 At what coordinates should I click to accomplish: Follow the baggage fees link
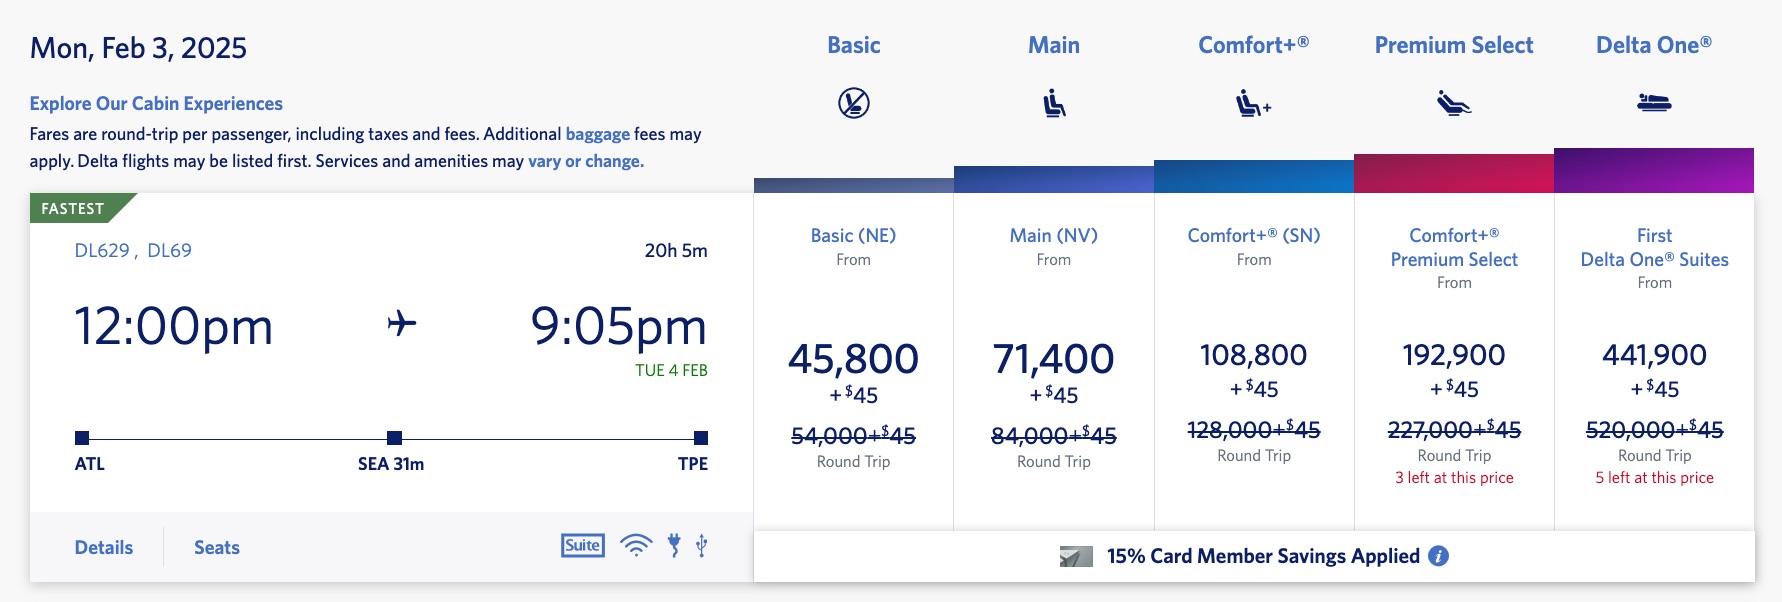[x=598, y=134]
